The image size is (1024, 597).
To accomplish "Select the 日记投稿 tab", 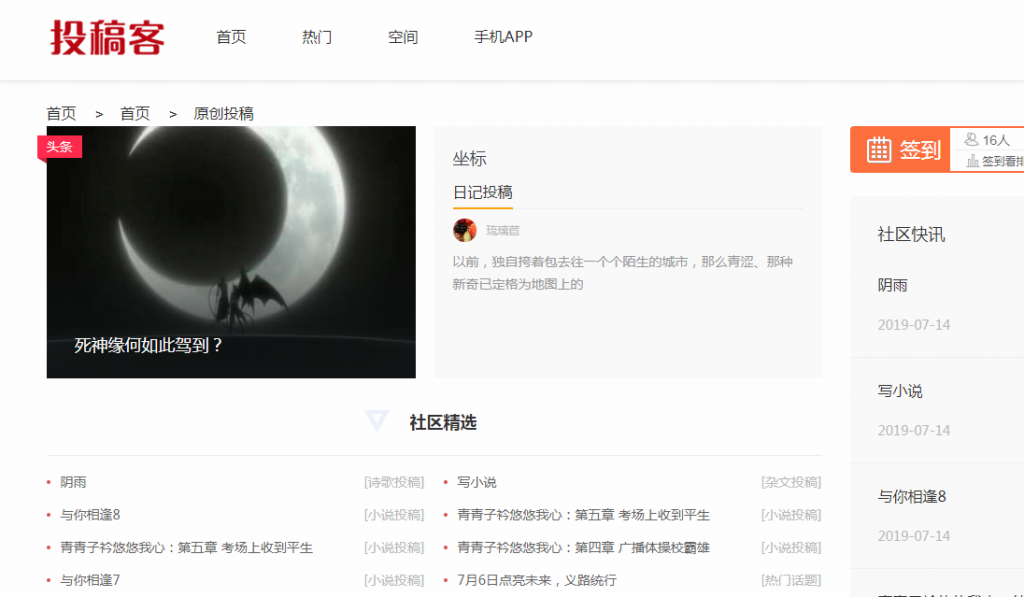I will tap(483, 193).
